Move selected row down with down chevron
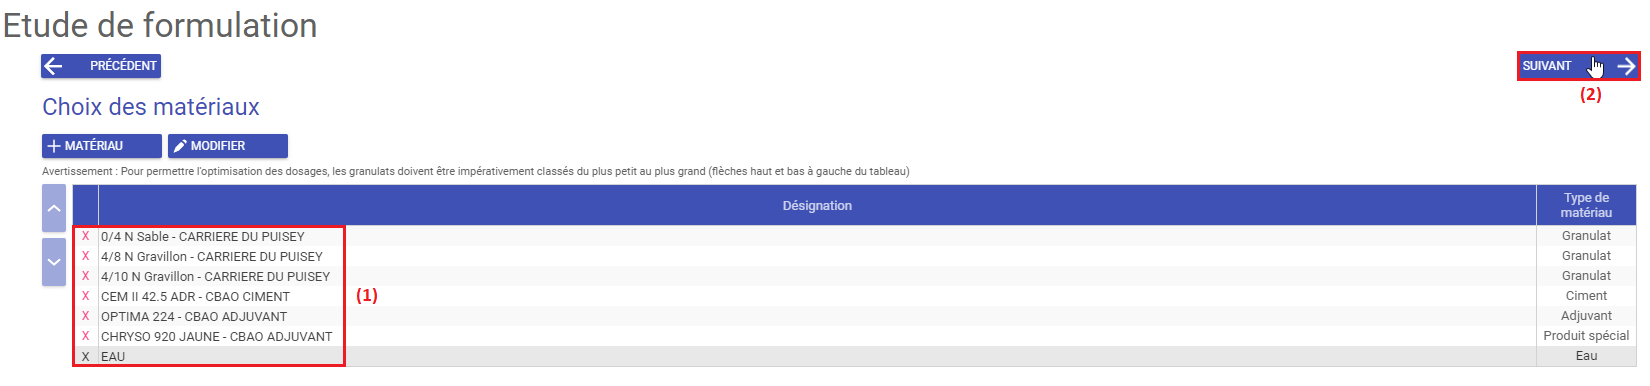Image resolution: width=1650 pixels, height=386 pixels. pyautogui.click(x=54, y=262)
